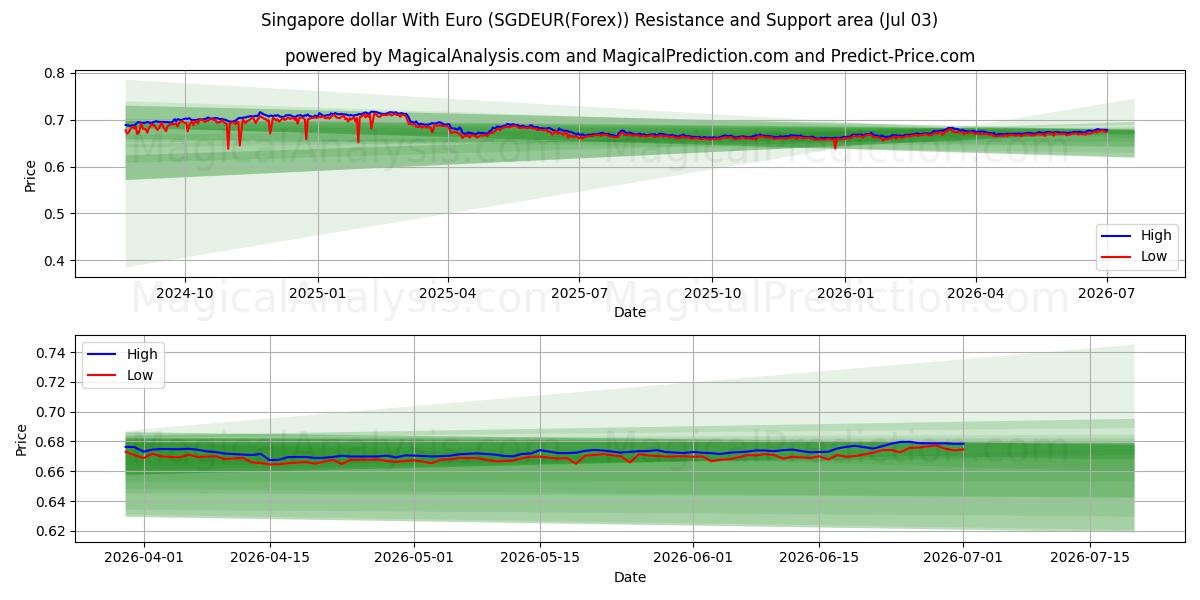
Task: Click the '0.64' price tick in bottom chart
Action: [x=52, y=502]
